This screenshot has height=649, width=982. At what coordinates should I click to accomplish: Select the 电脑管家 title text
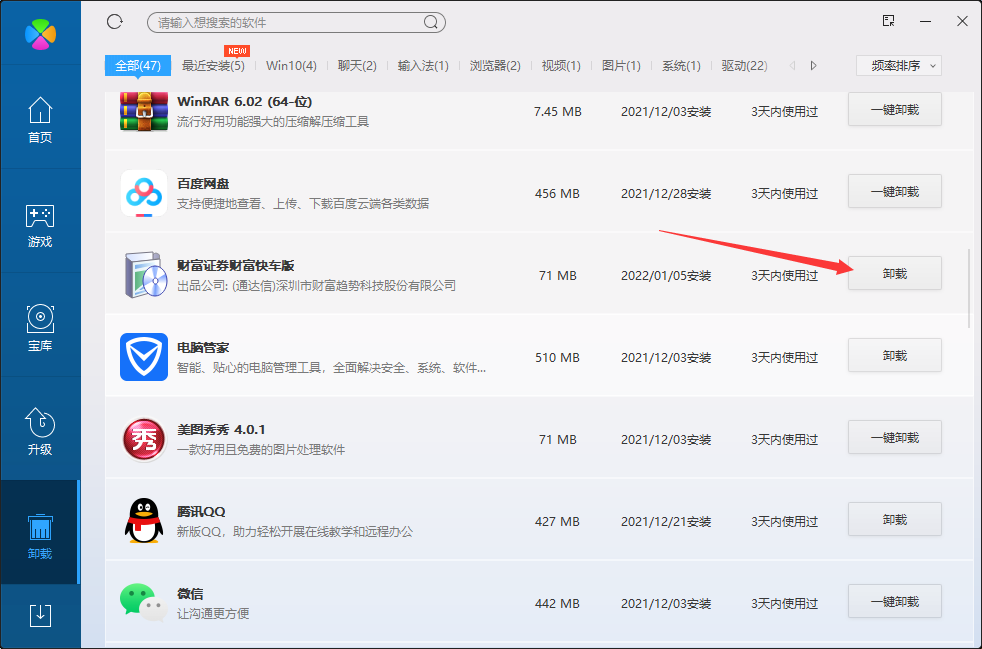point(203,348)
